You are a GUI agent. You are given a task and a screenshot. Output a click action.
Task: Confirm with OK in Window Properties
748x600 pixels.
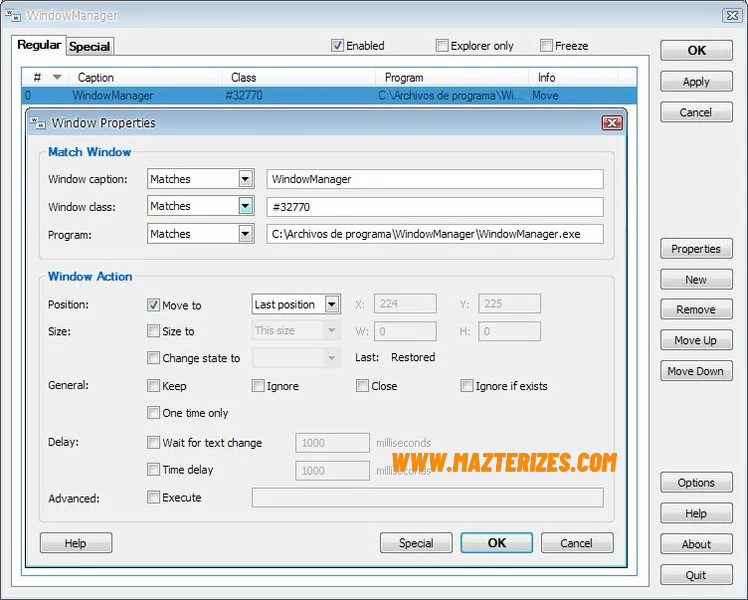click(497, 543)
